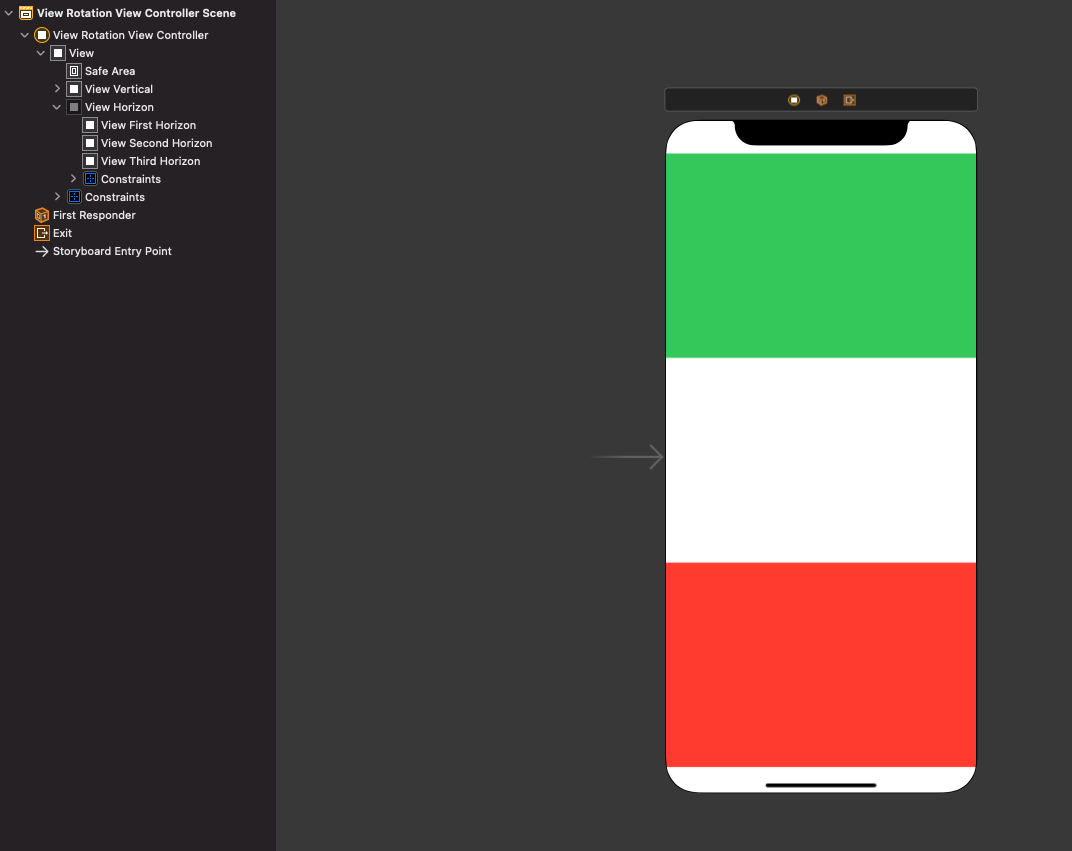Viewport: 1072px width, 851px height.
Task: Click the First Responder cube icon
Action: [42, 215]
